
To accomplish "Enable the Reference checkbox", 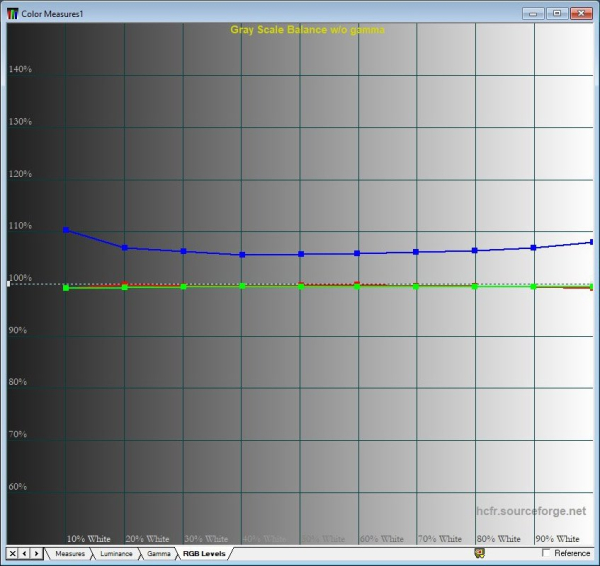I will point(546,553).
